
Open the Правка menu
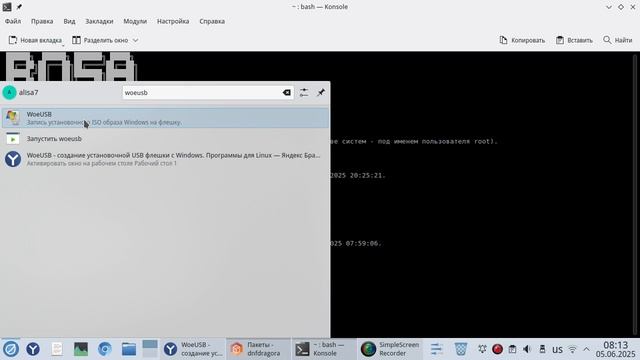[42, 21]
